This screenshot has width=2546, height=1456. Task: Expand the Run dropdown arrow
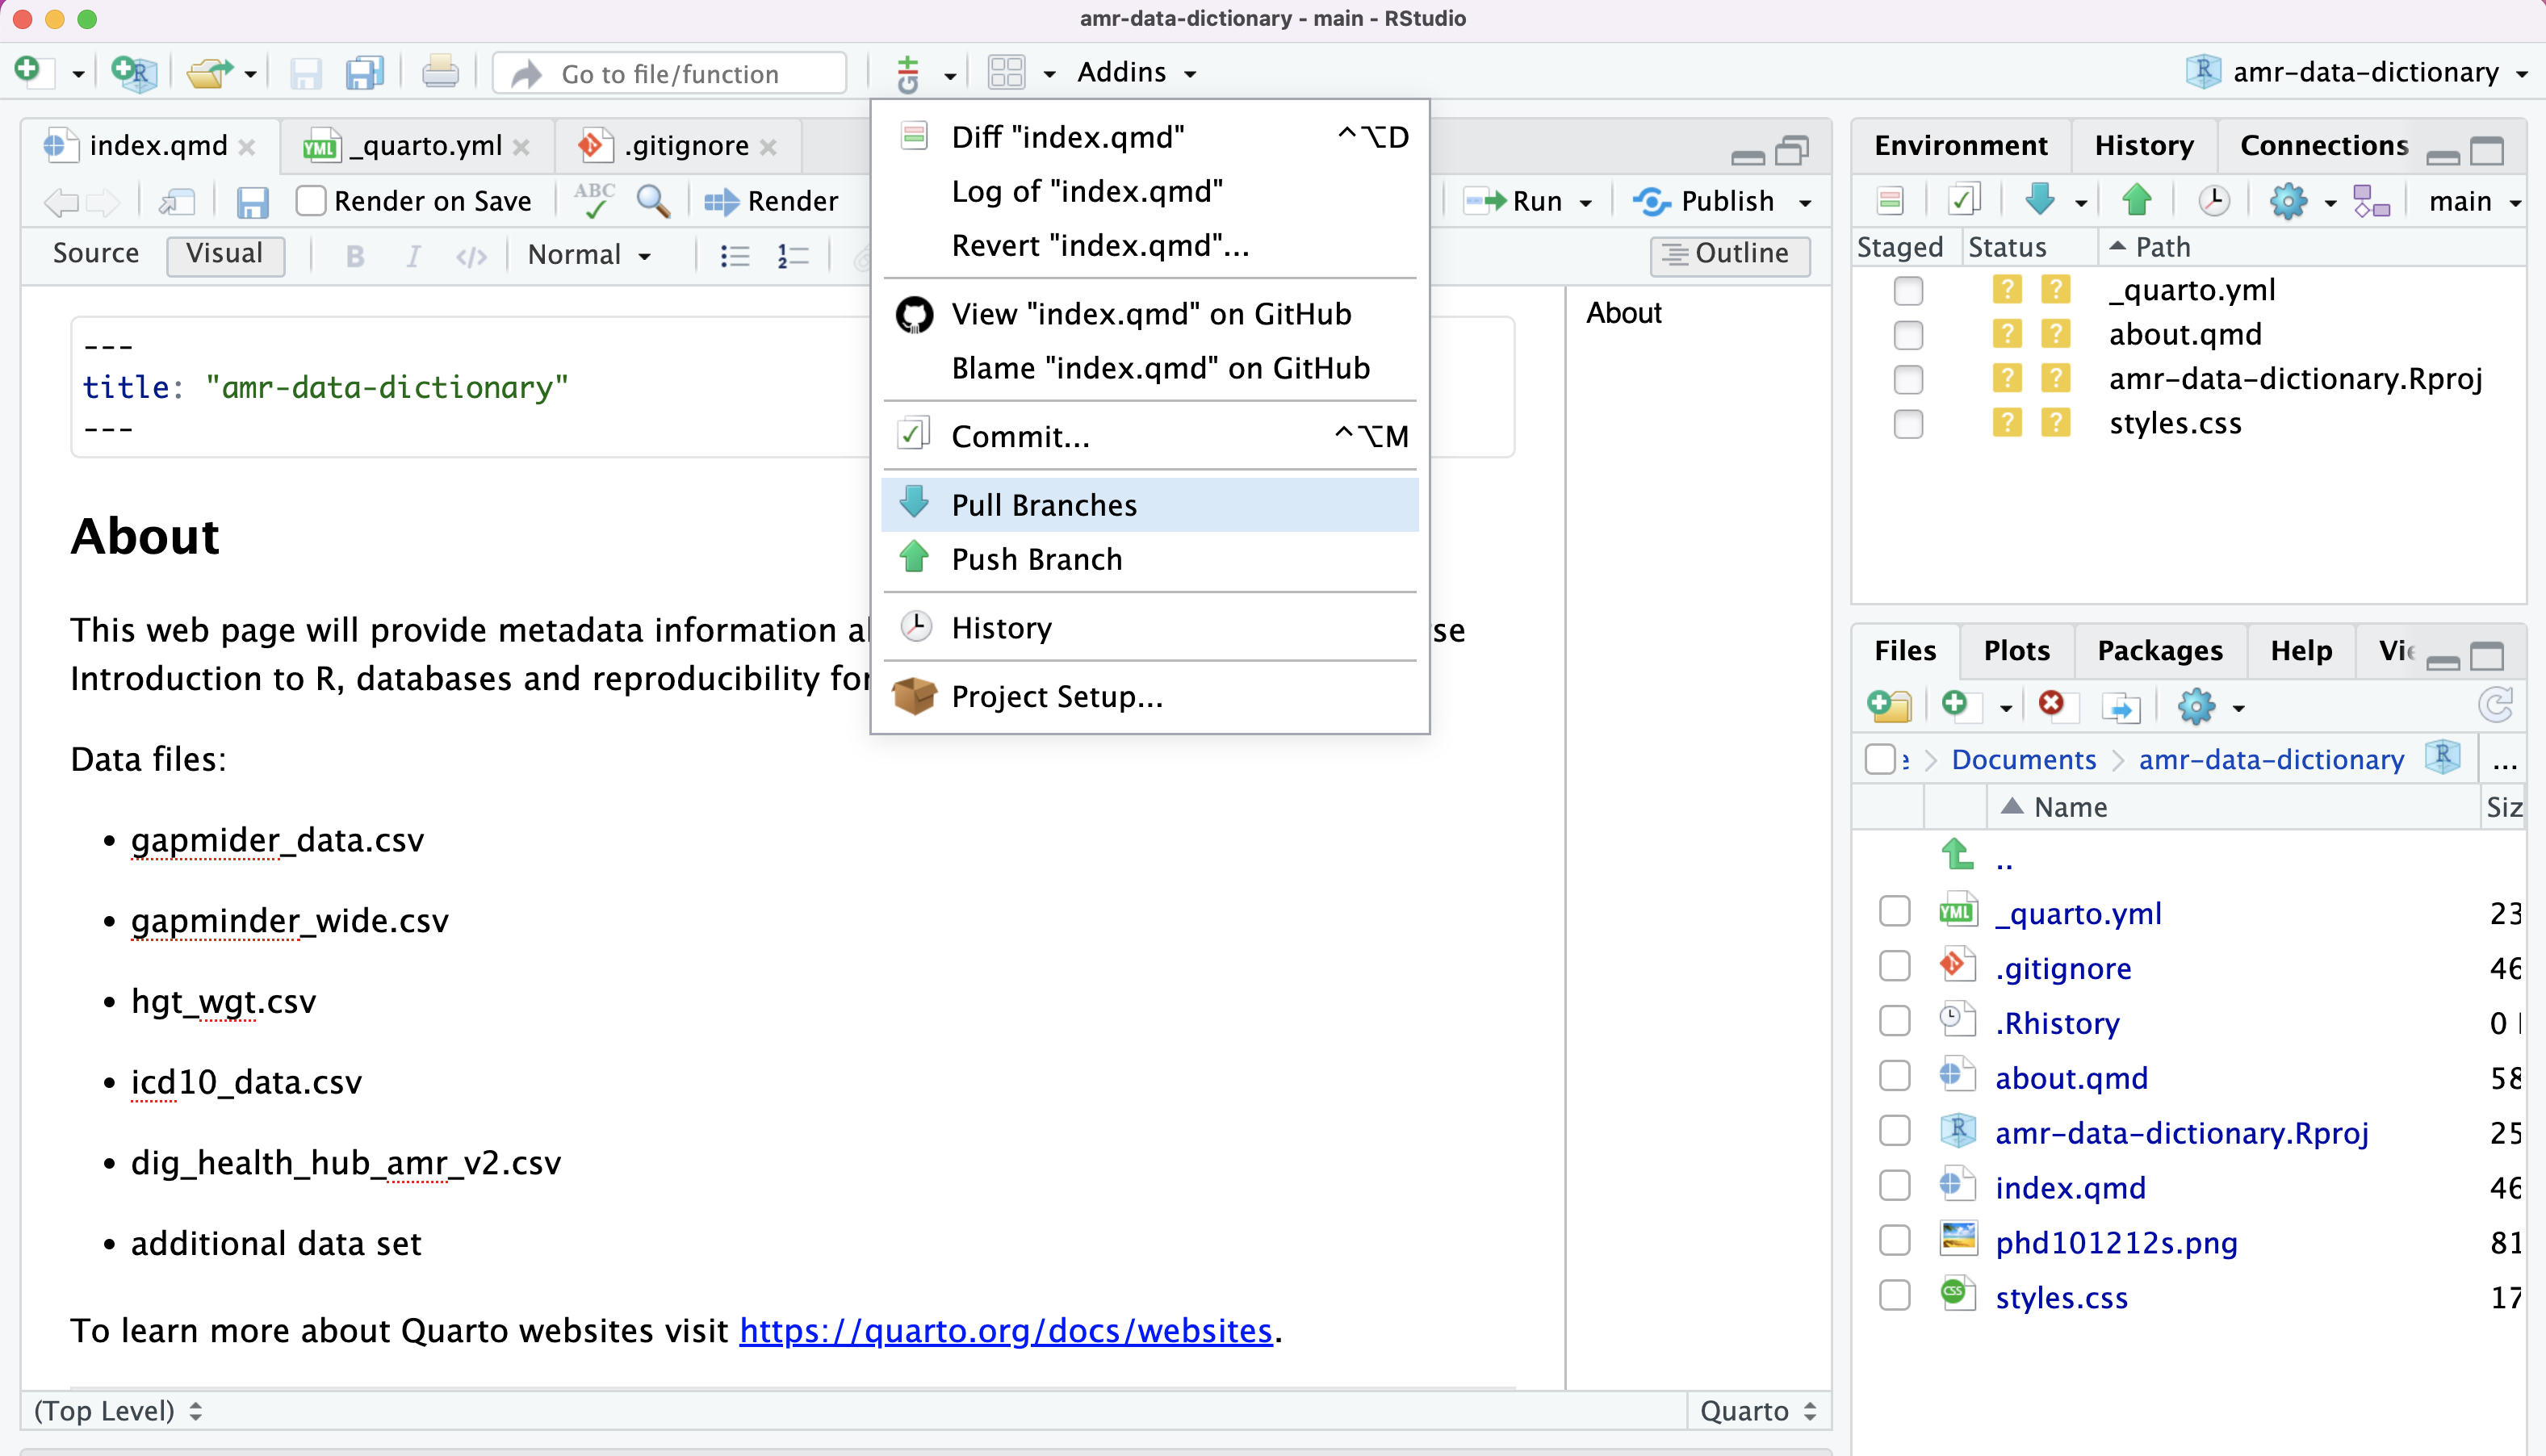point(1586,203)
